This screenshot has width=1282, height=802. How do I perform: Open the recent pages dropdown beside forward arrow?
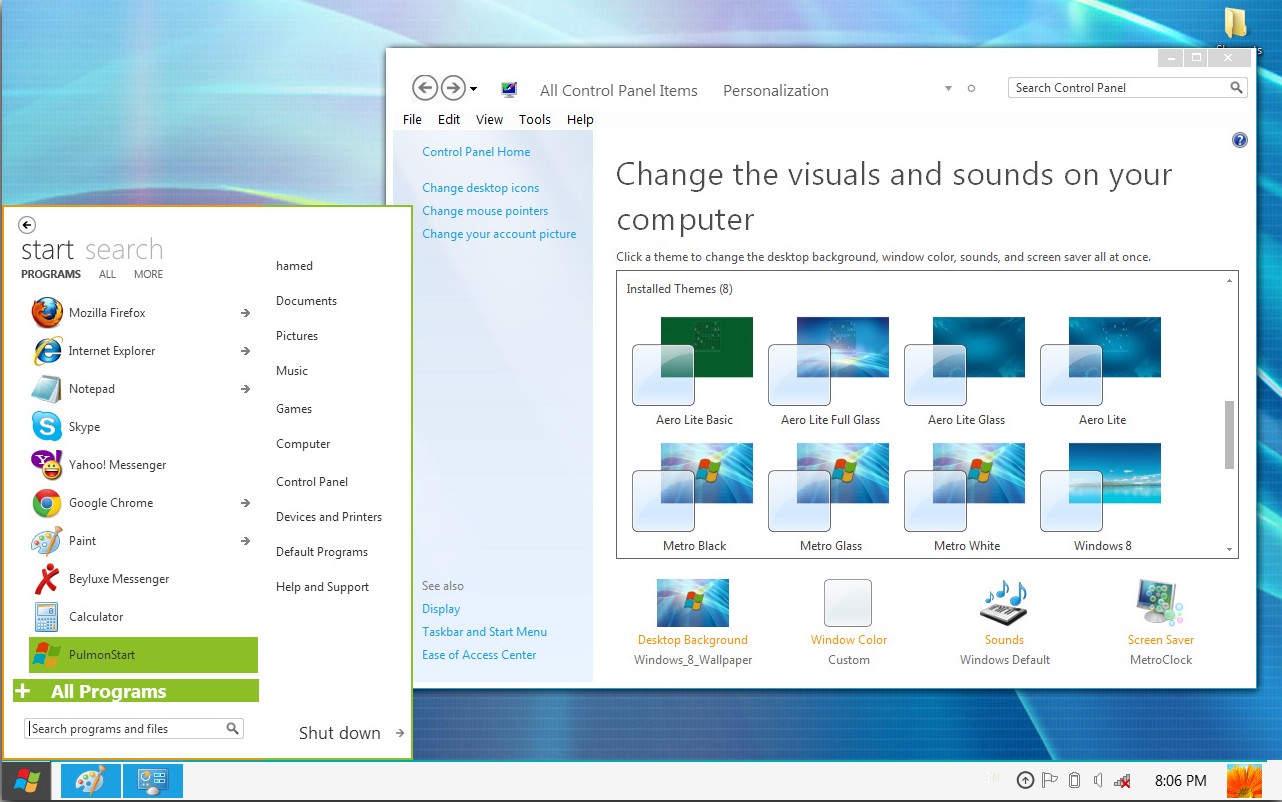pos(473,89)
